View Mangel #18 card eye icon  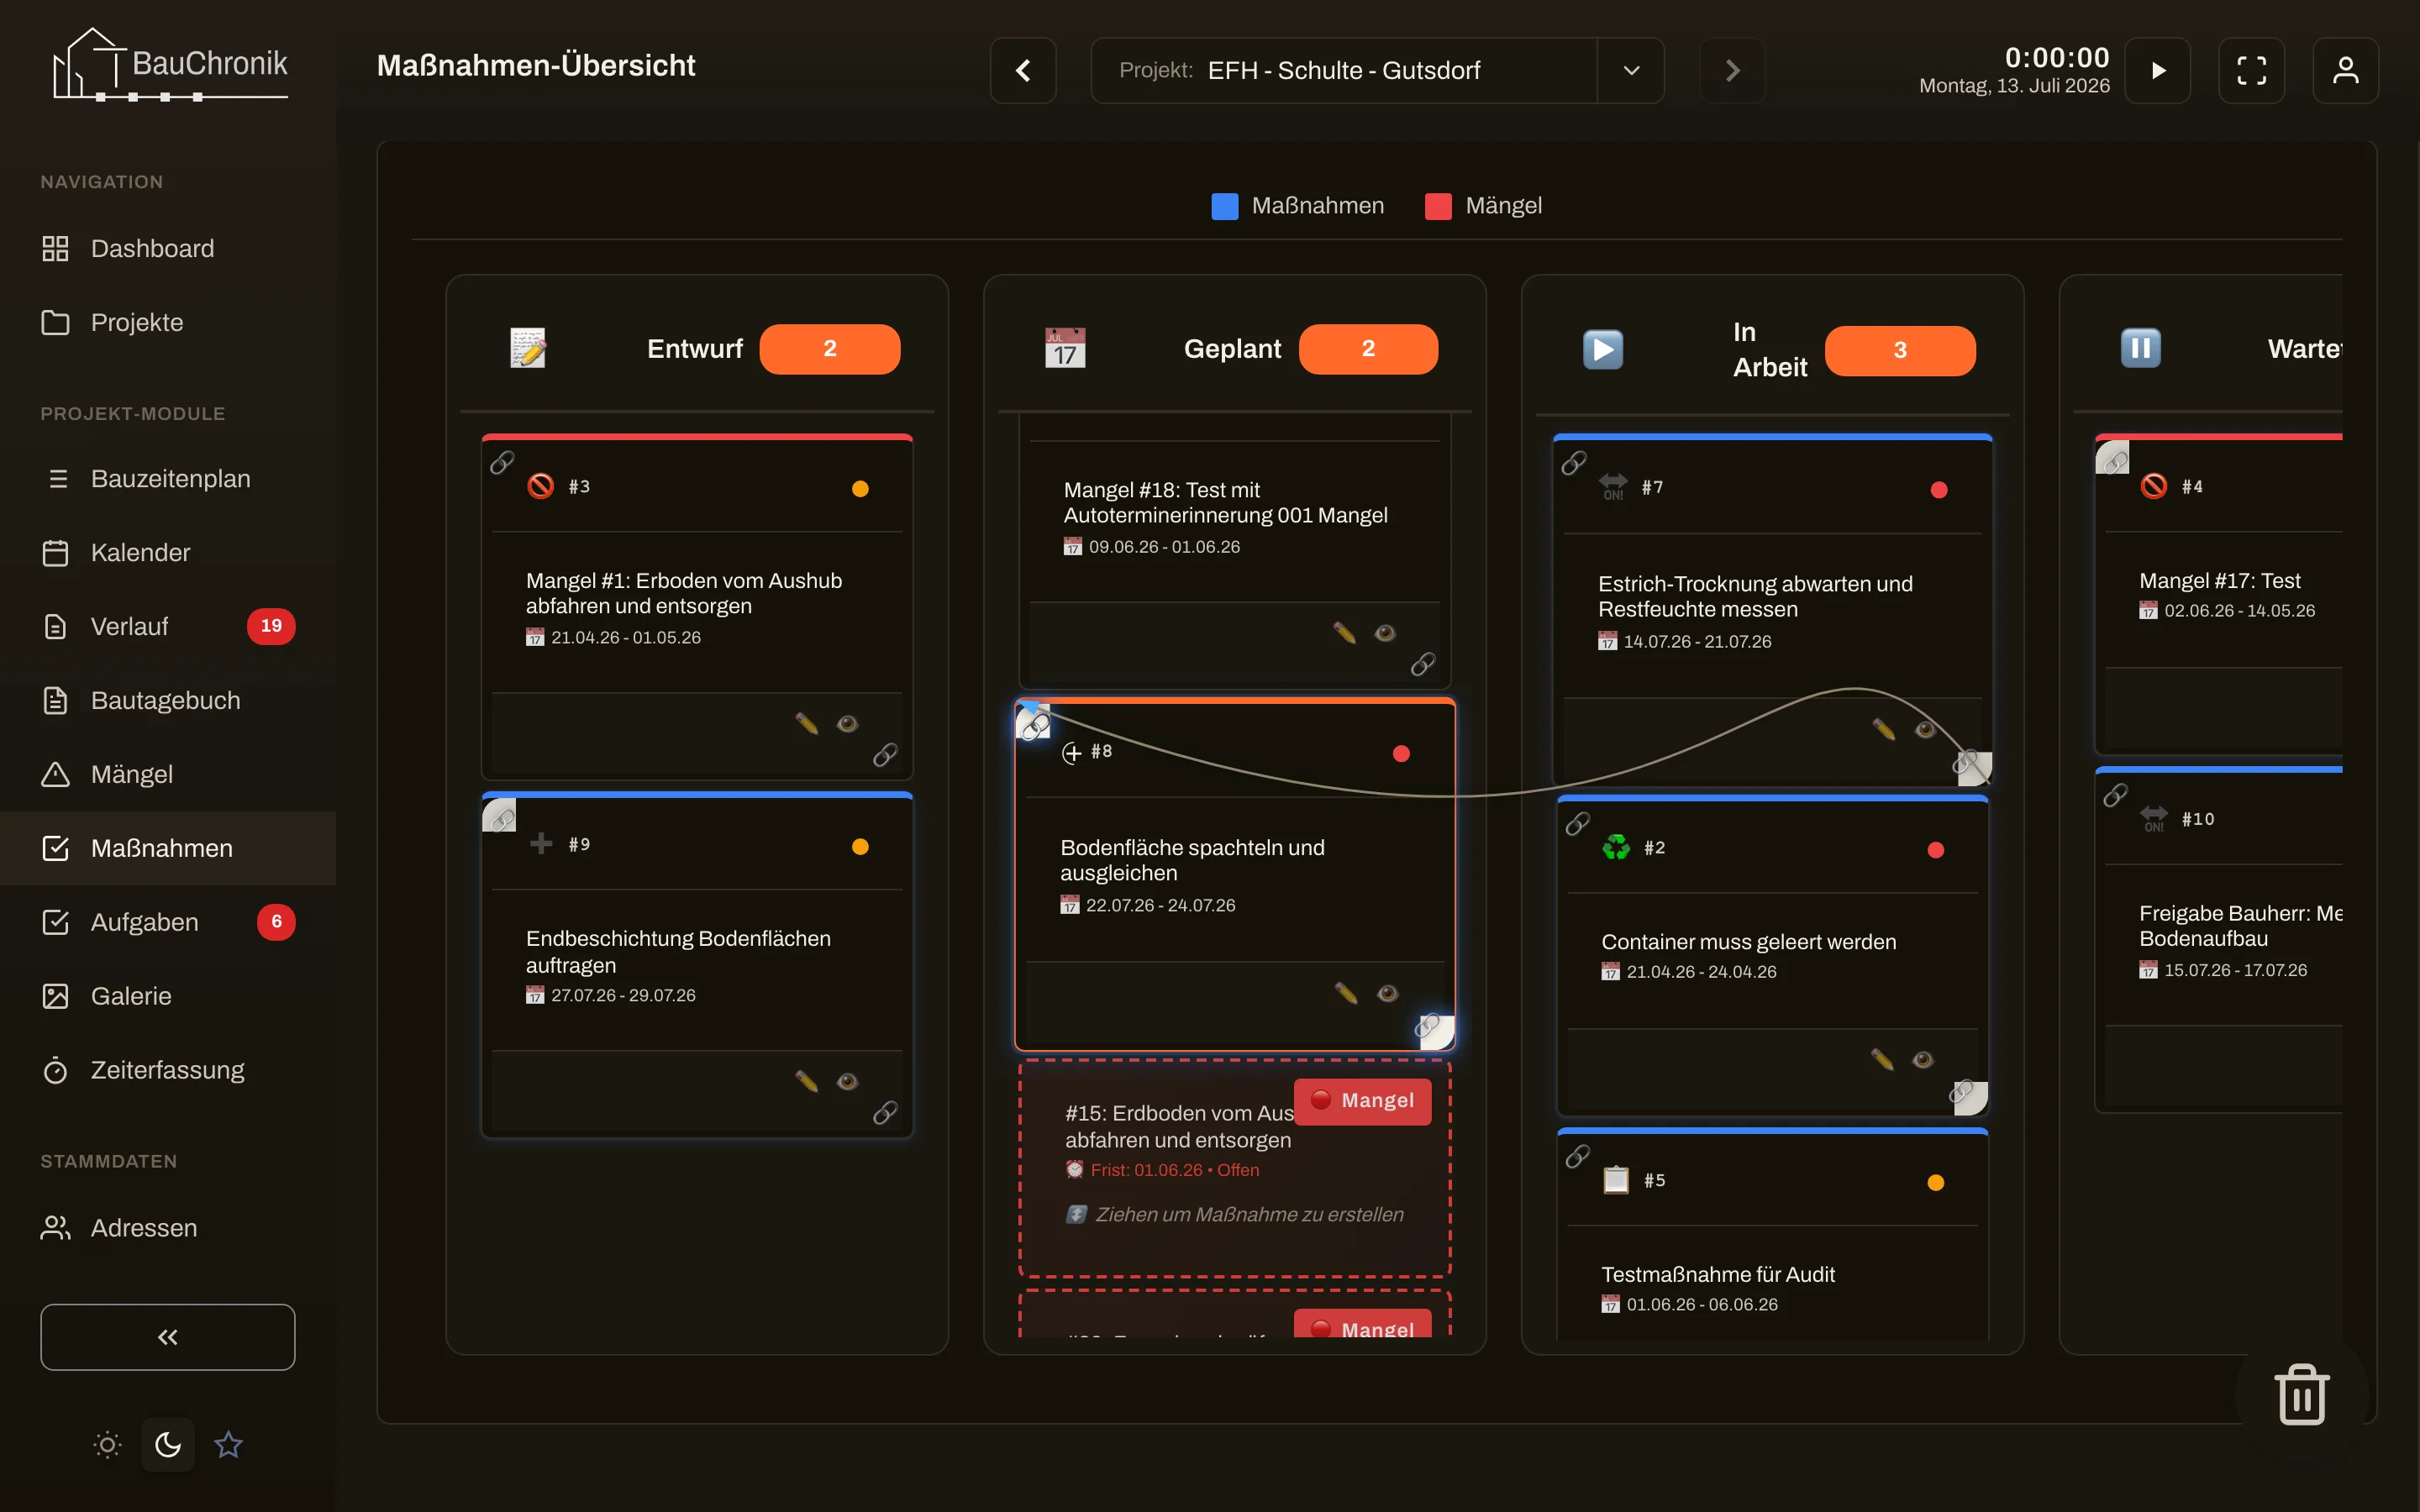point(1385,632)
